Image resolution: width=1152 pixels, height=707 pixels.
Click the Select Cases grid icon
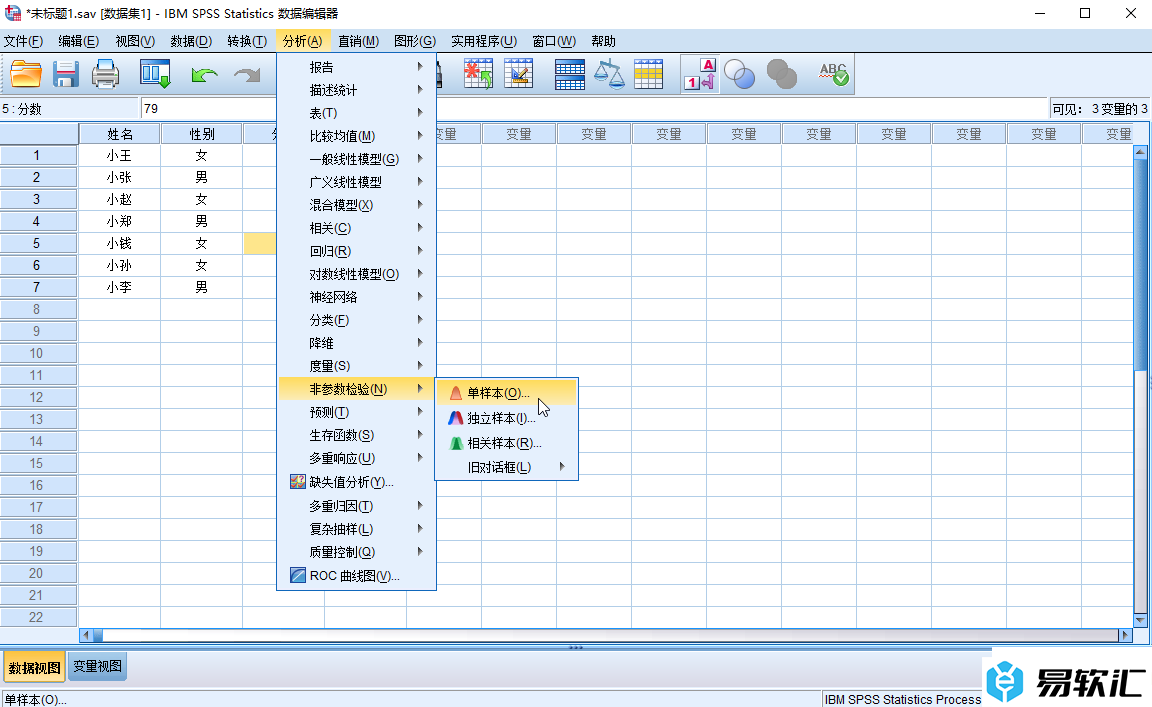click(x=648, y=74)
